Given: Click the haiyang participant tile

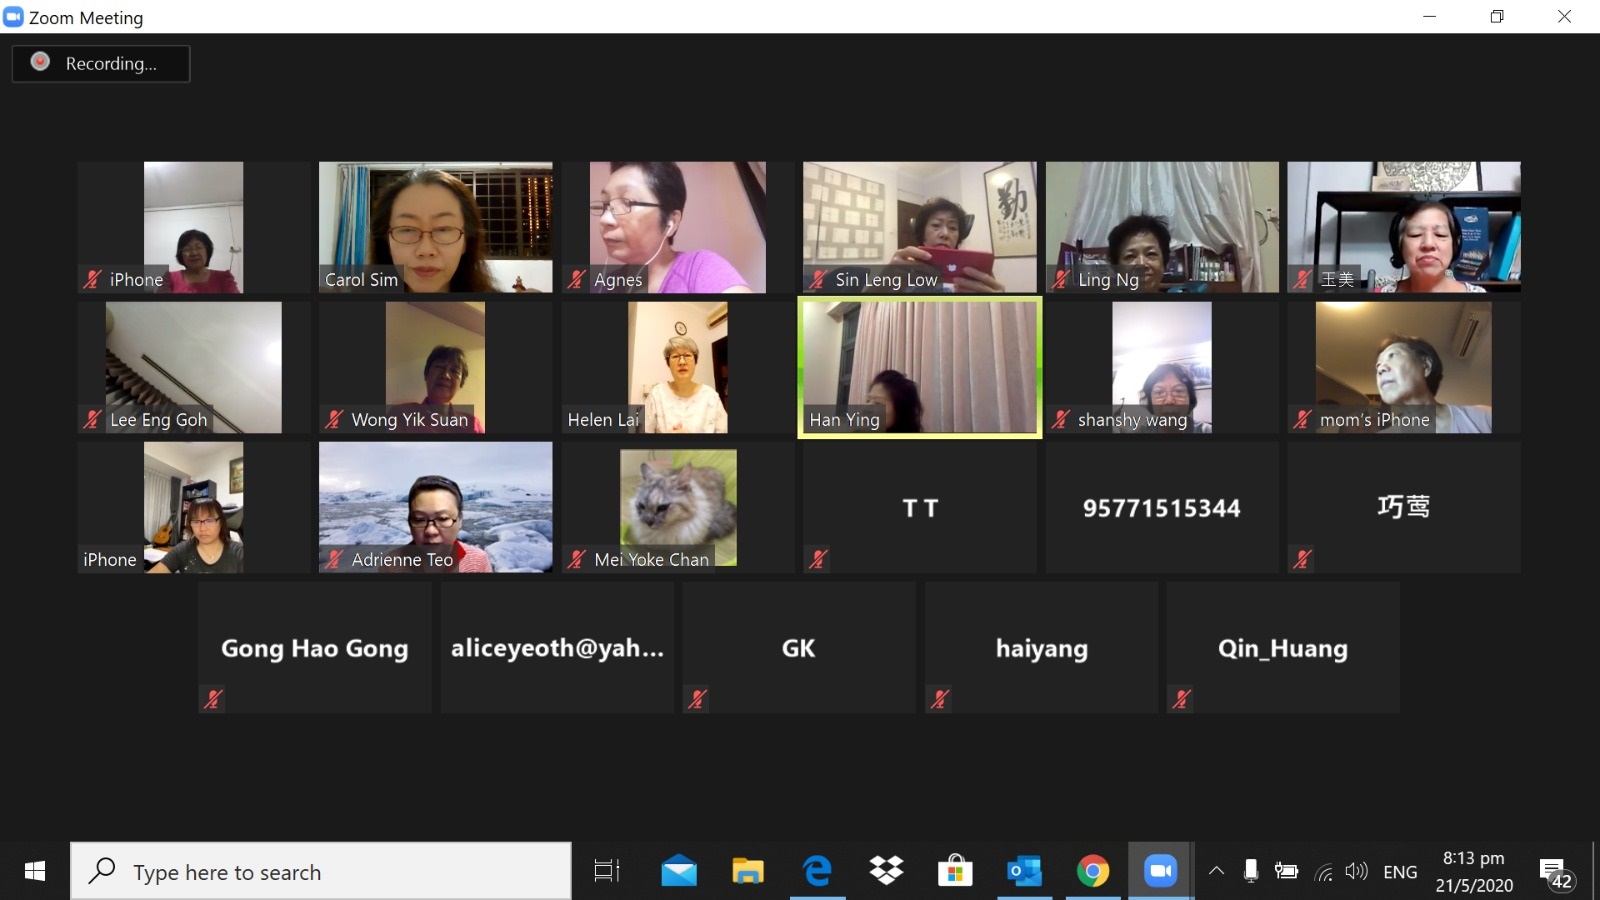Looking at the screenshot, I should tap(1041, 647).
